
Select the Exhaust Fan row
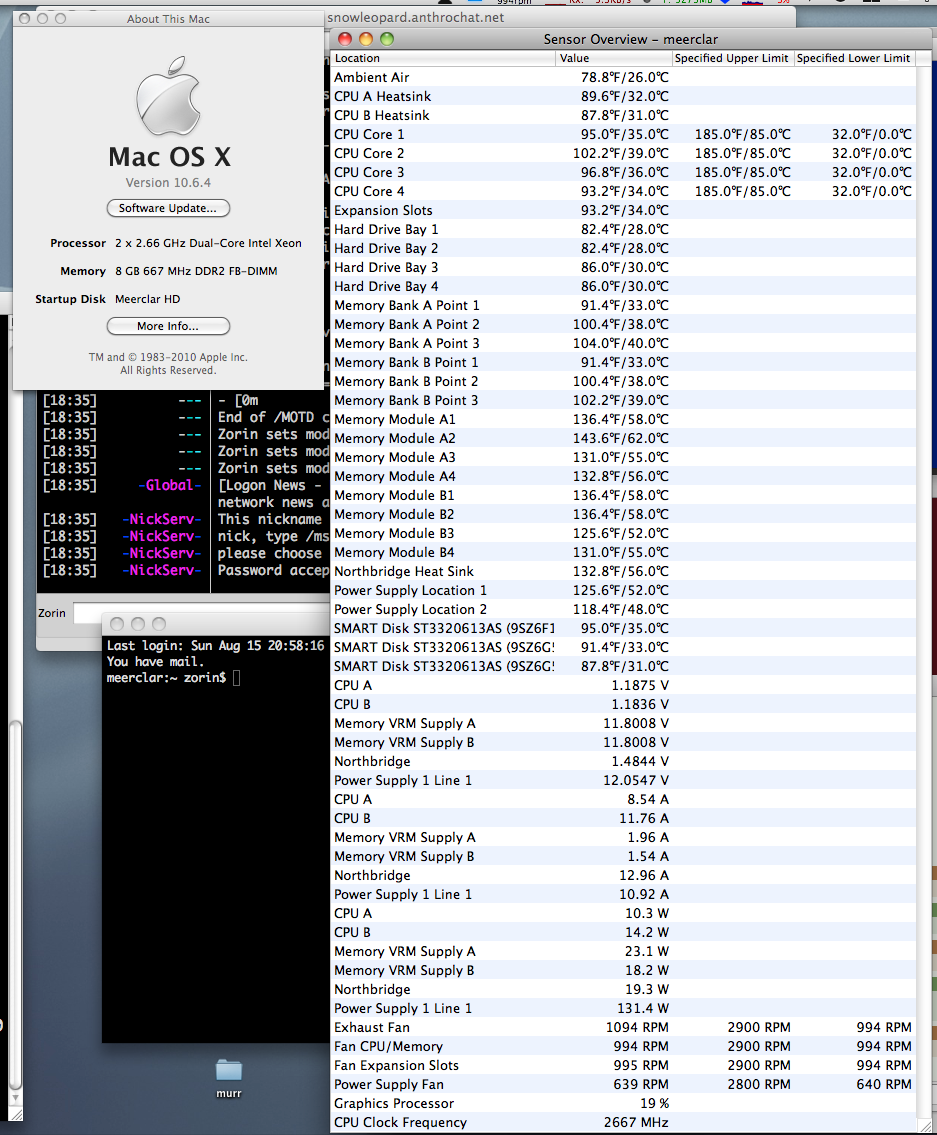(623, 1027)
